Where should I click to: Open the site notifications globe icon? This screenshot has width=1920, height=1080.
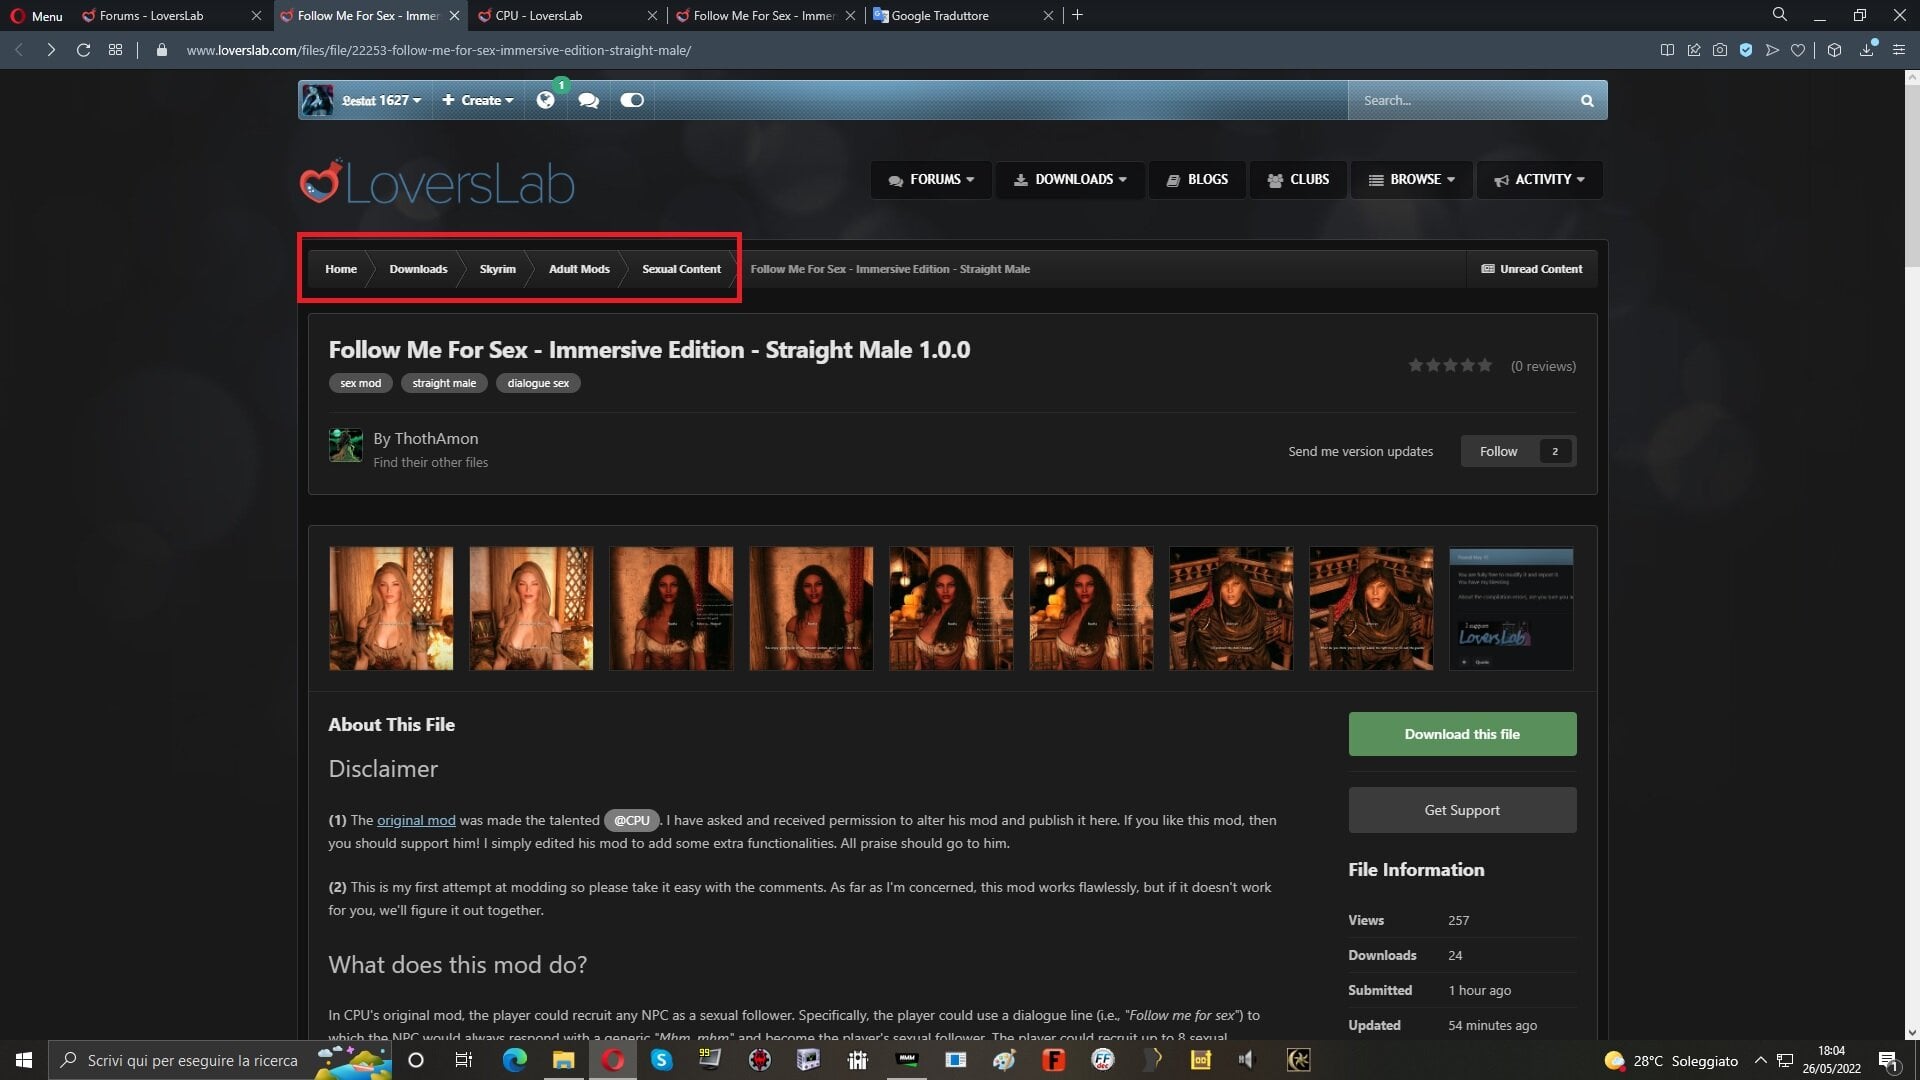545,100
